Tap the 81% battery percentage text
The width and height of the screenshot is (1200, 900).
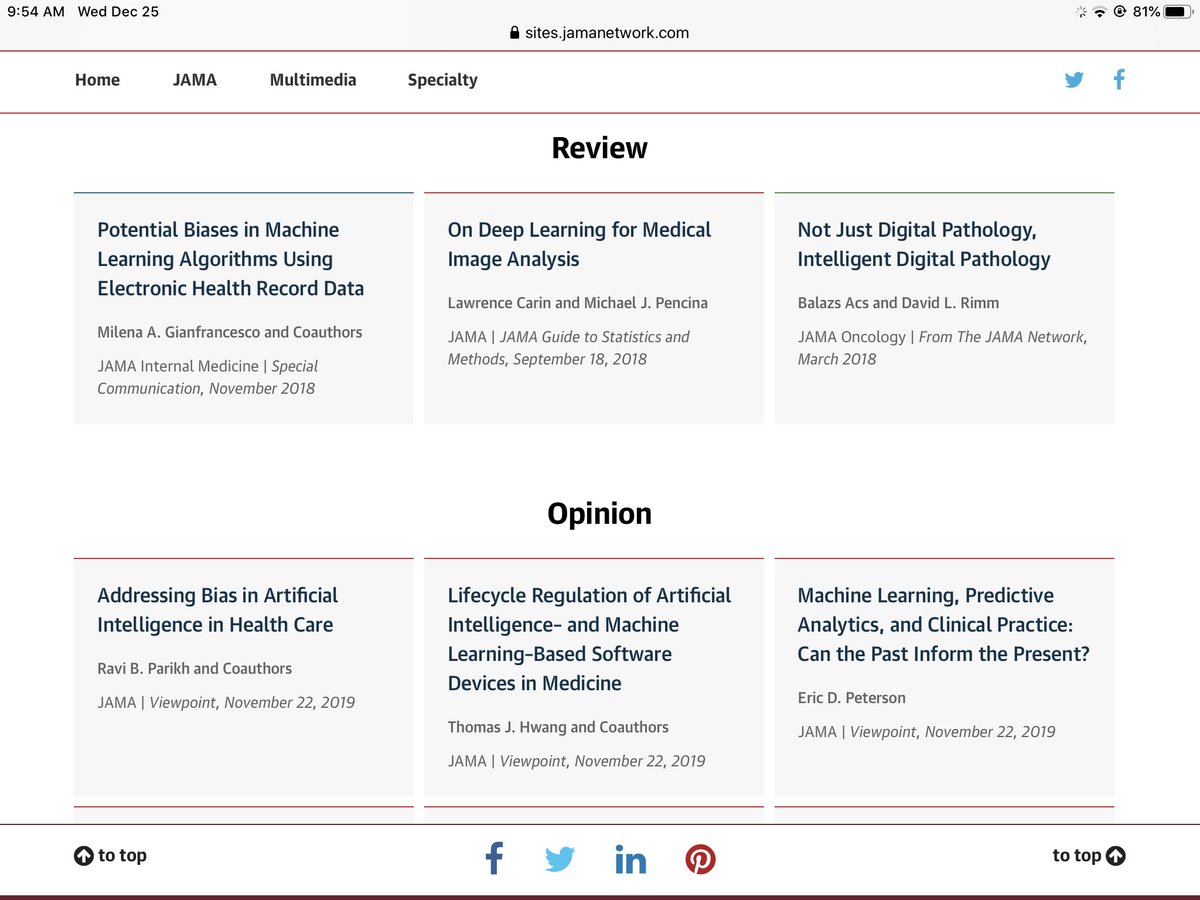pyautogui.click(x=1146, y=12)
